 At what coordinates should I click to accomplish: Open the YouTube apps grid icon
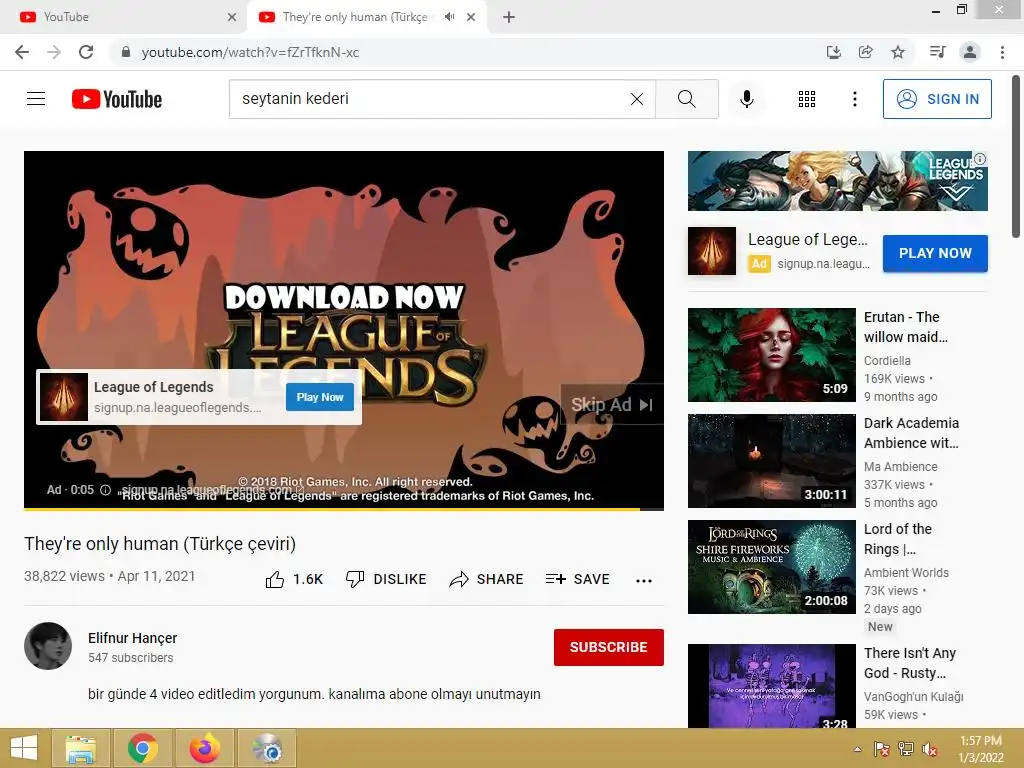807,99
